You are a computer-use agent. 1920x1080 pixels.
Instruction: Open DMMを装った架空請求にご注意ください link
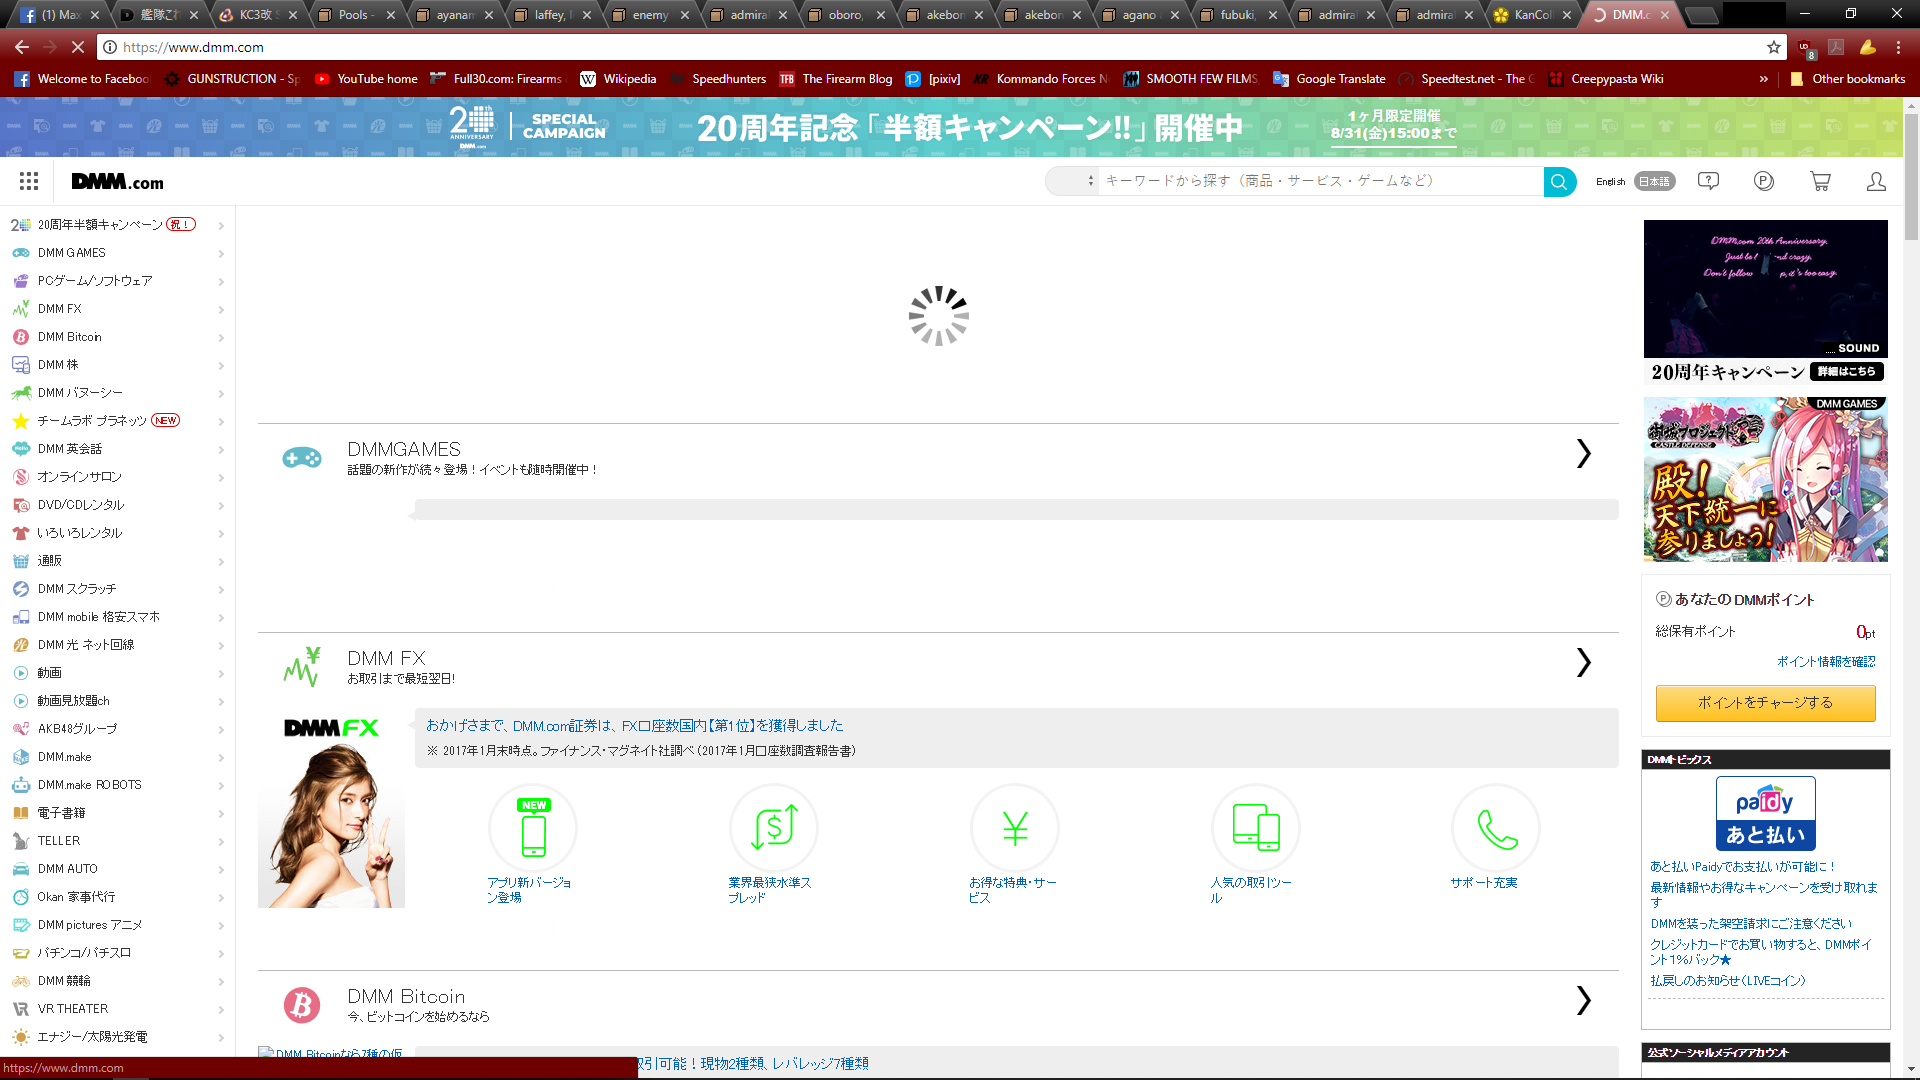(x=1751, y=924)
